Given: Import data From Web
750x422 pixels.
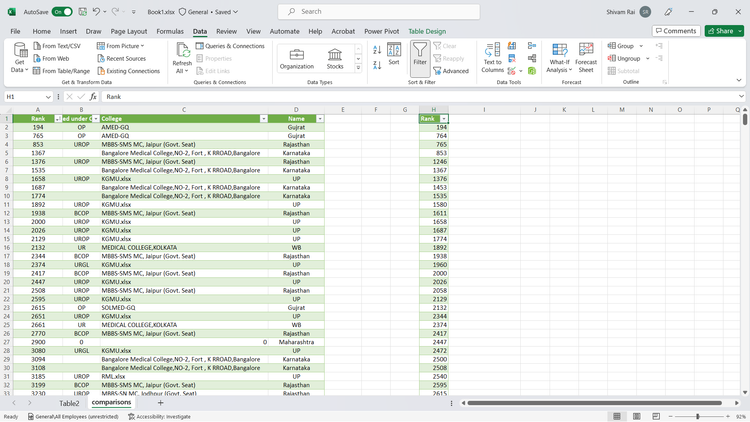Looking at the screenshot, I should point(51,58).
